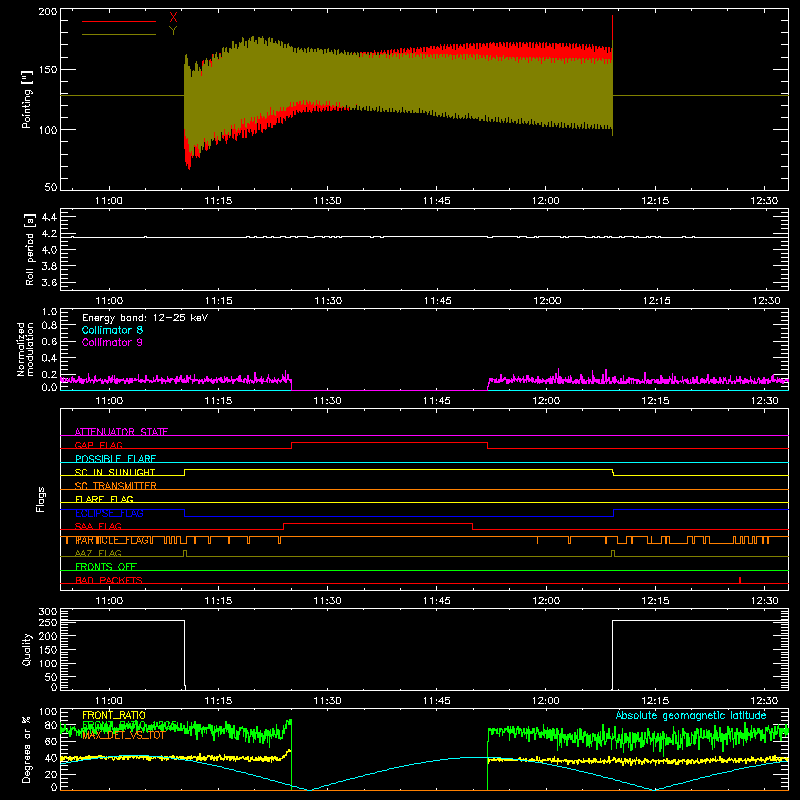Click the Normalized modulation axis title
800x800 pixels.
[x=25, y=349]
